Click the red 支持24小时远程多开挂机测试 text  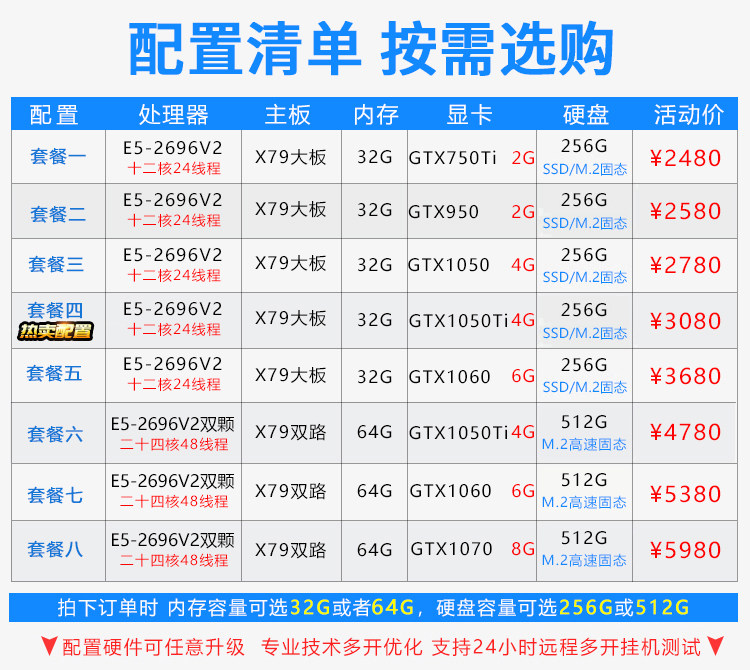click(566, 647)
